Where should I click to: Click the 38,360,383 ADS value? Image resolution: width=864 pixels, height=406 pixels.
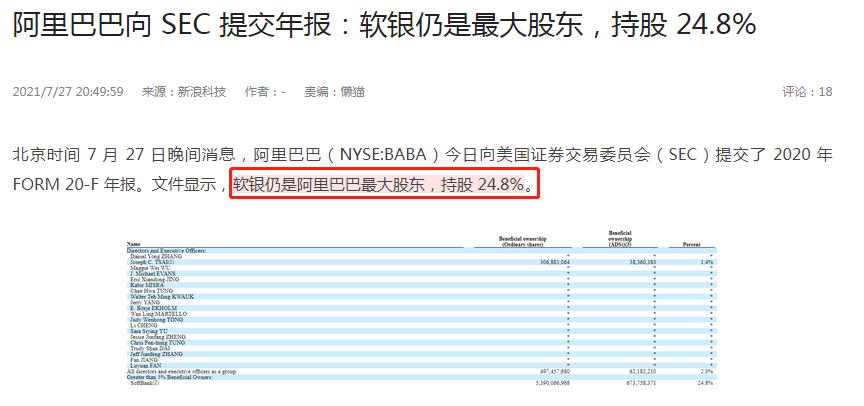642,262
